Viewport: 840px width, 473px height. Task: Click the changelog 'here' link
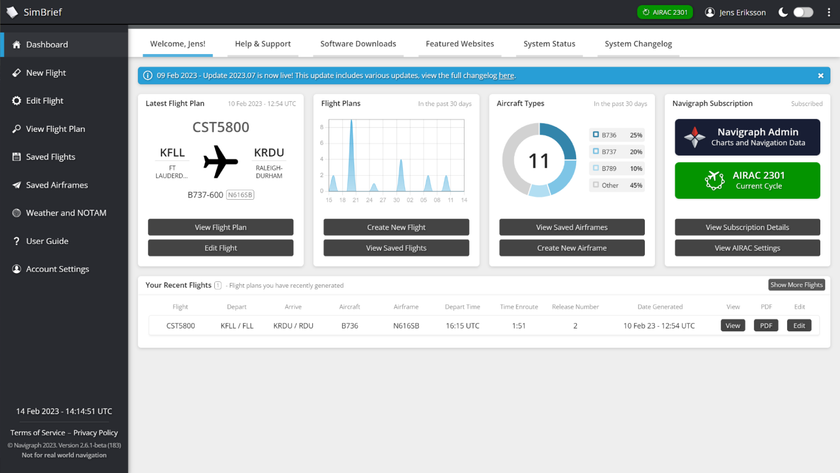coord(506,76)
